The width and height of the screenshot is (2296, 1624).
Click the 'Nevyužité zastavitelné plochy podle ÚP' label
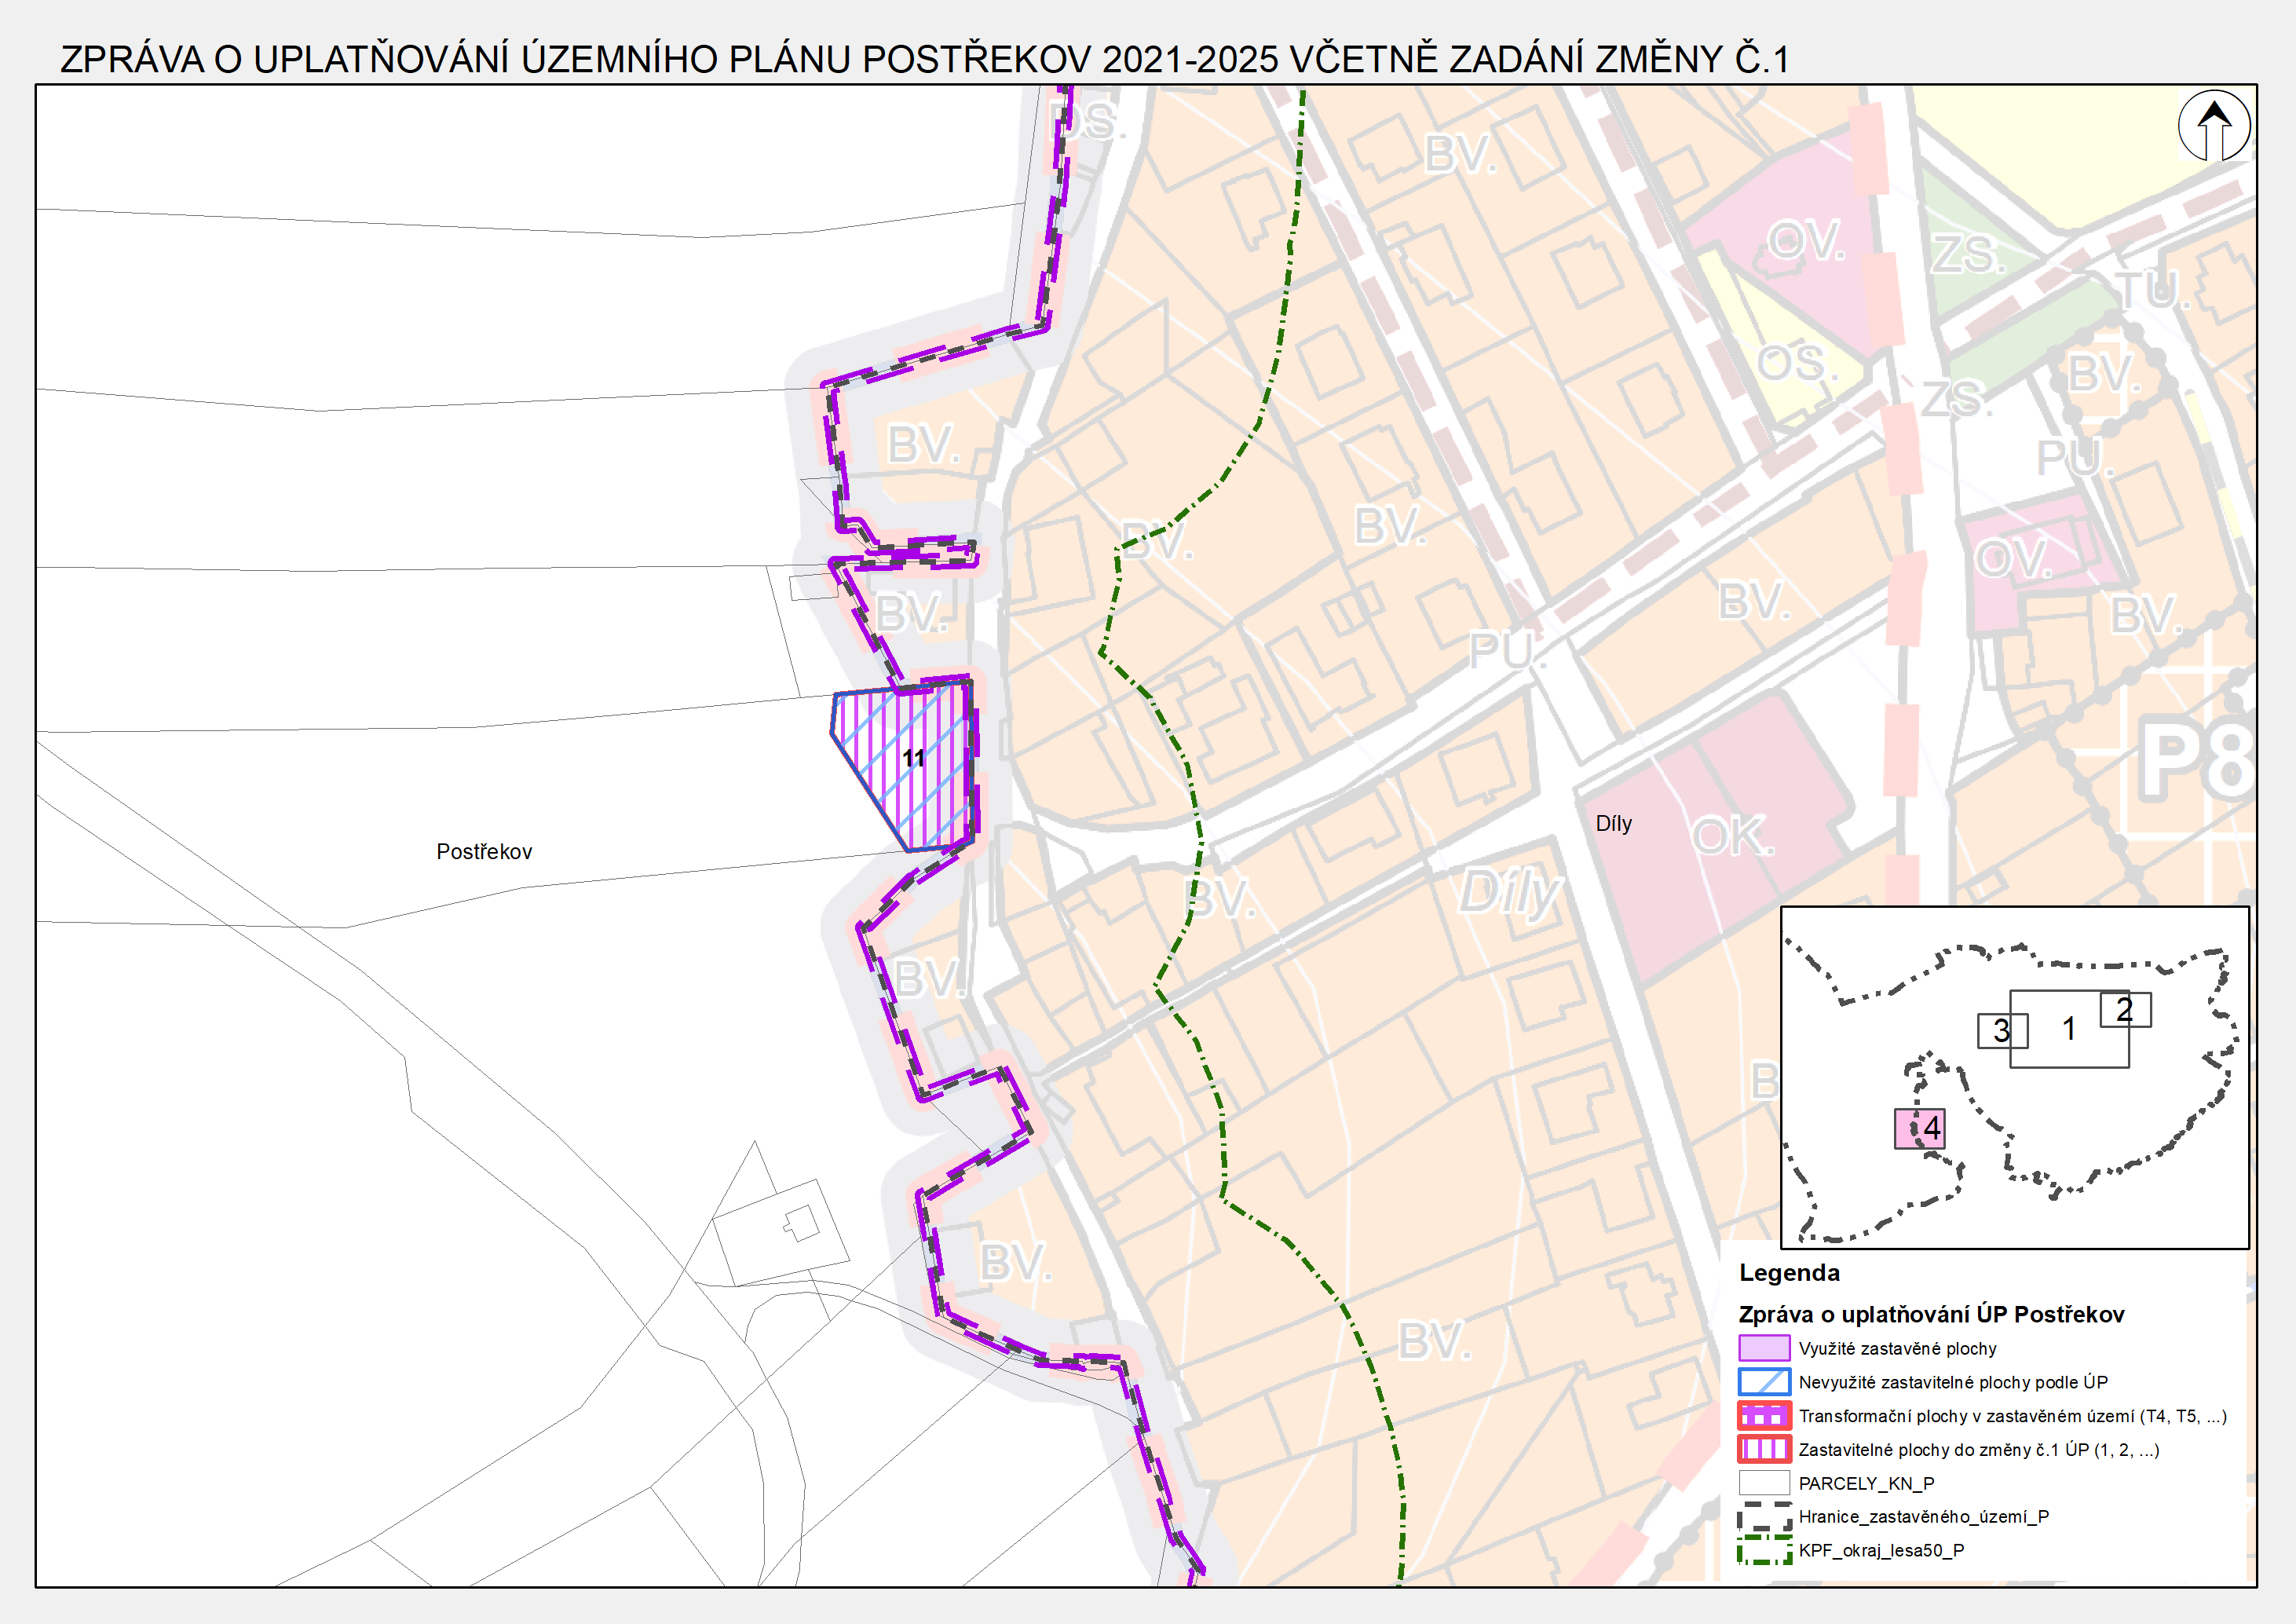pos(1953,1383)
